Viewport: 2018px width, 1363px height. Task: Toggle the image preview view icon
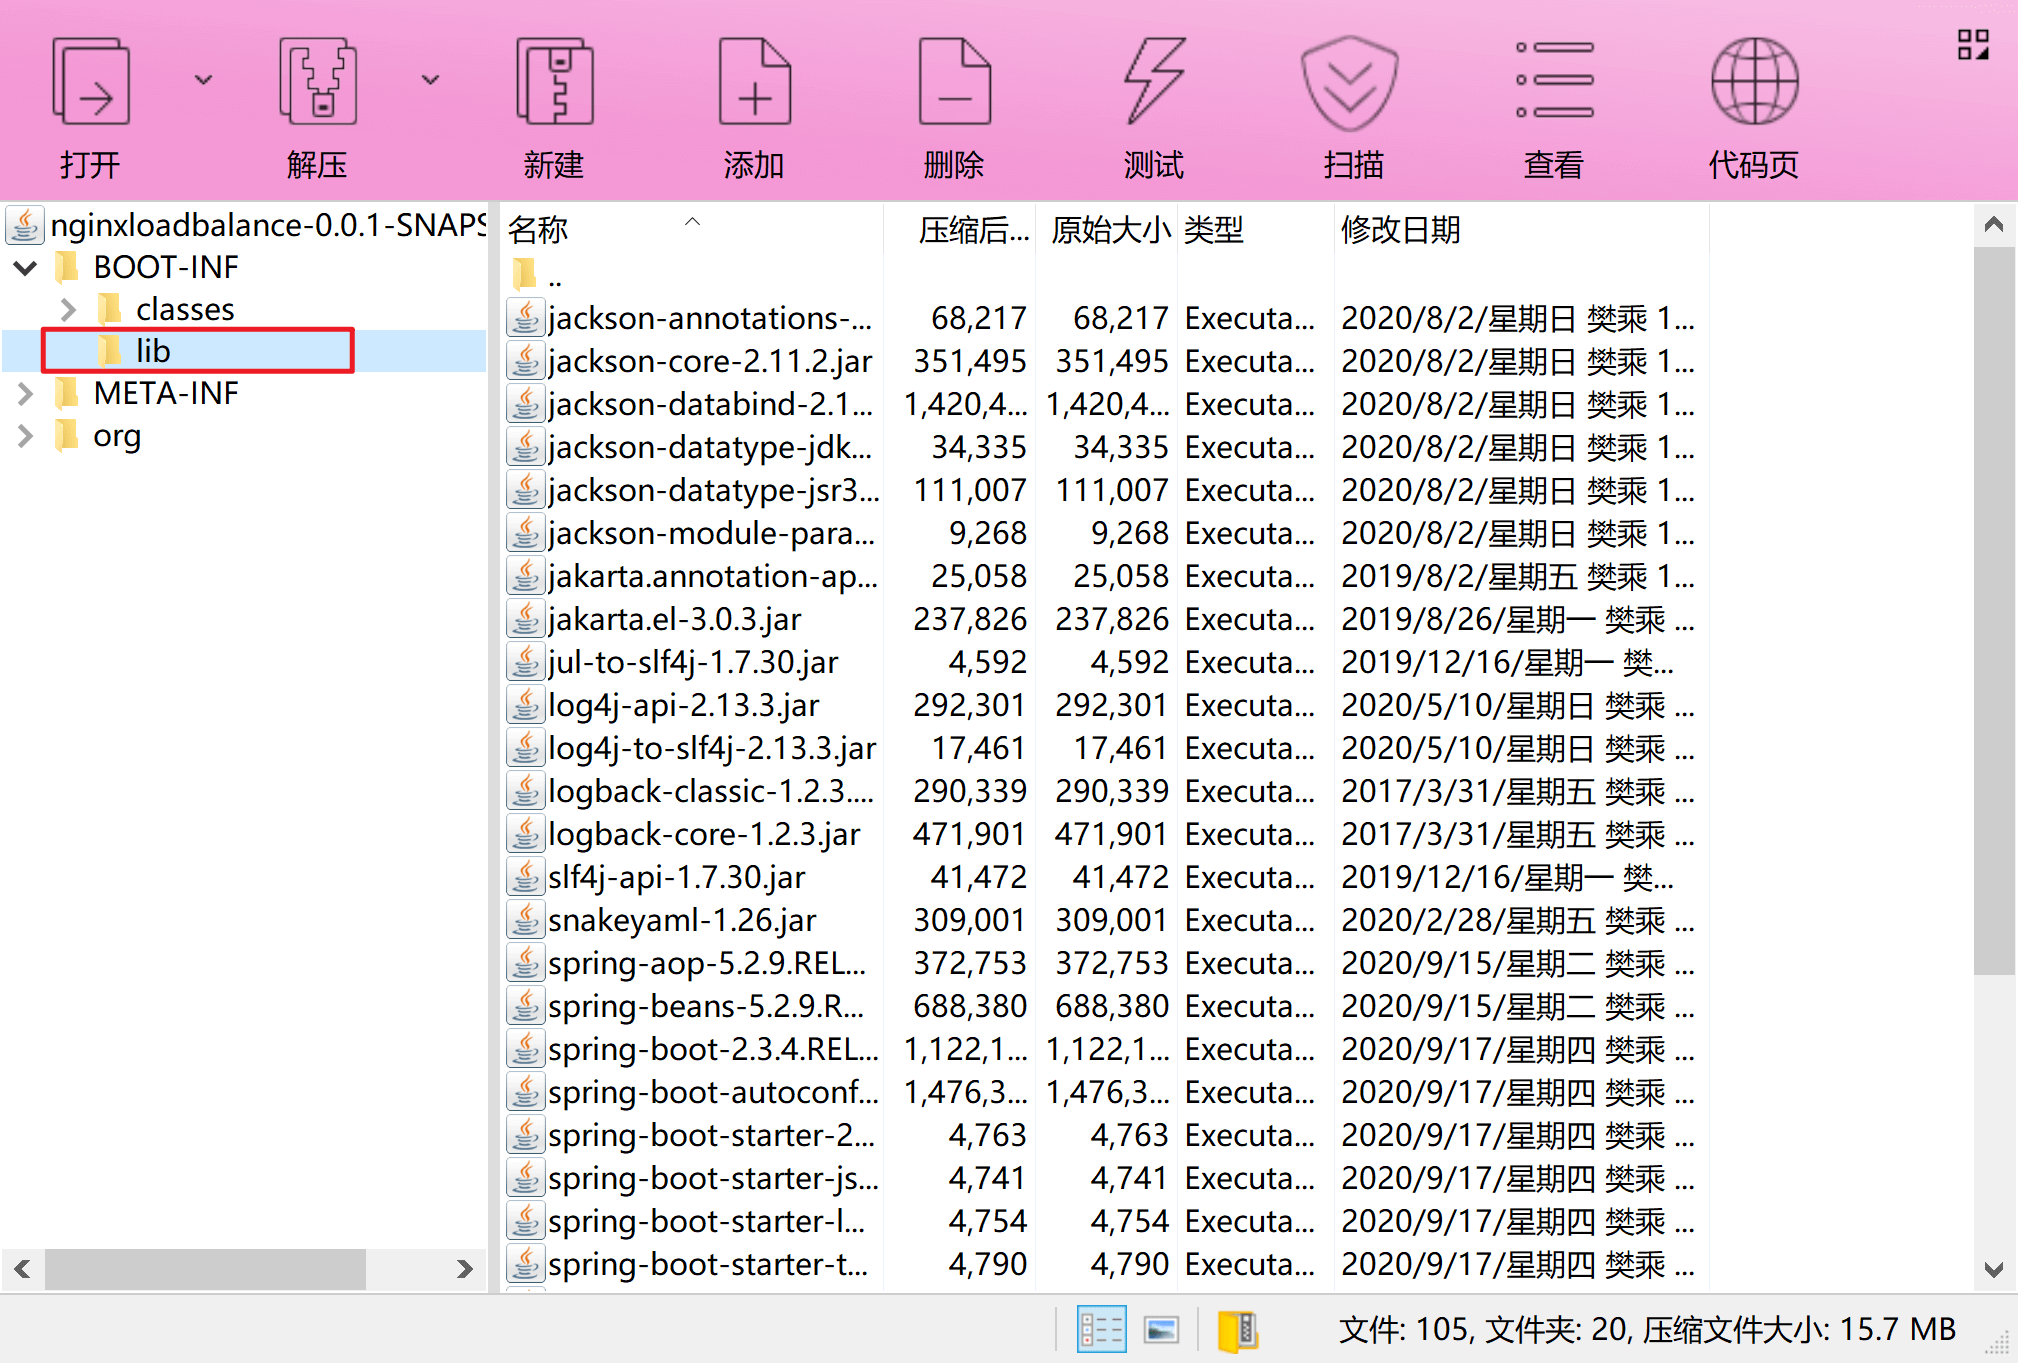1162,1330
